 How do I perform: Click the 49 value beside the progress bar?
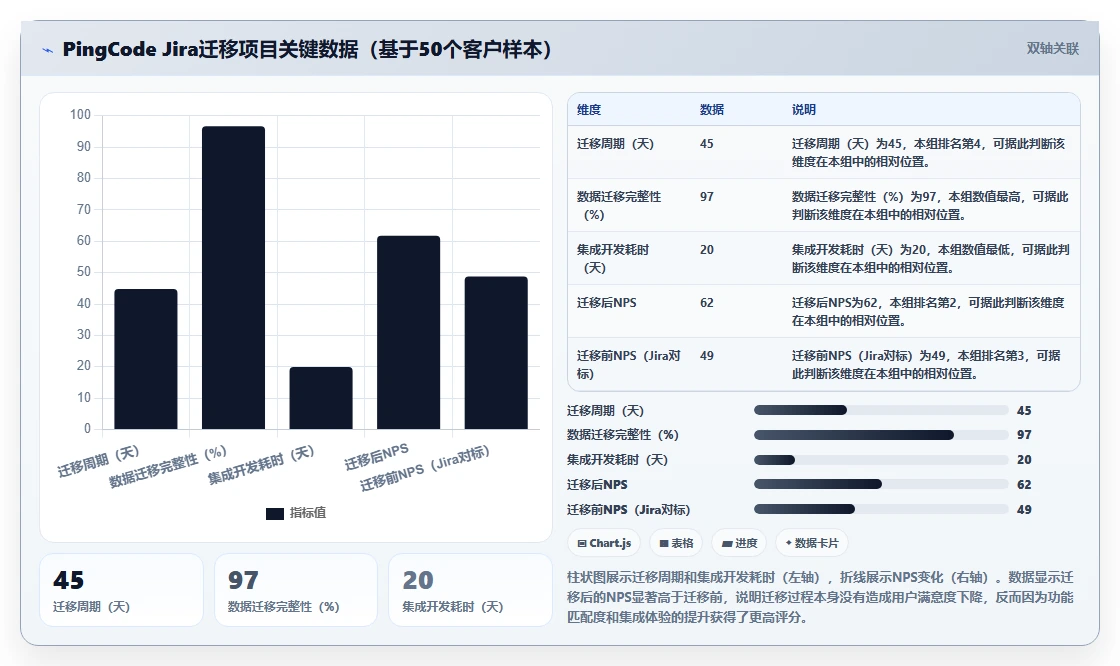[x=1024, y=510]
